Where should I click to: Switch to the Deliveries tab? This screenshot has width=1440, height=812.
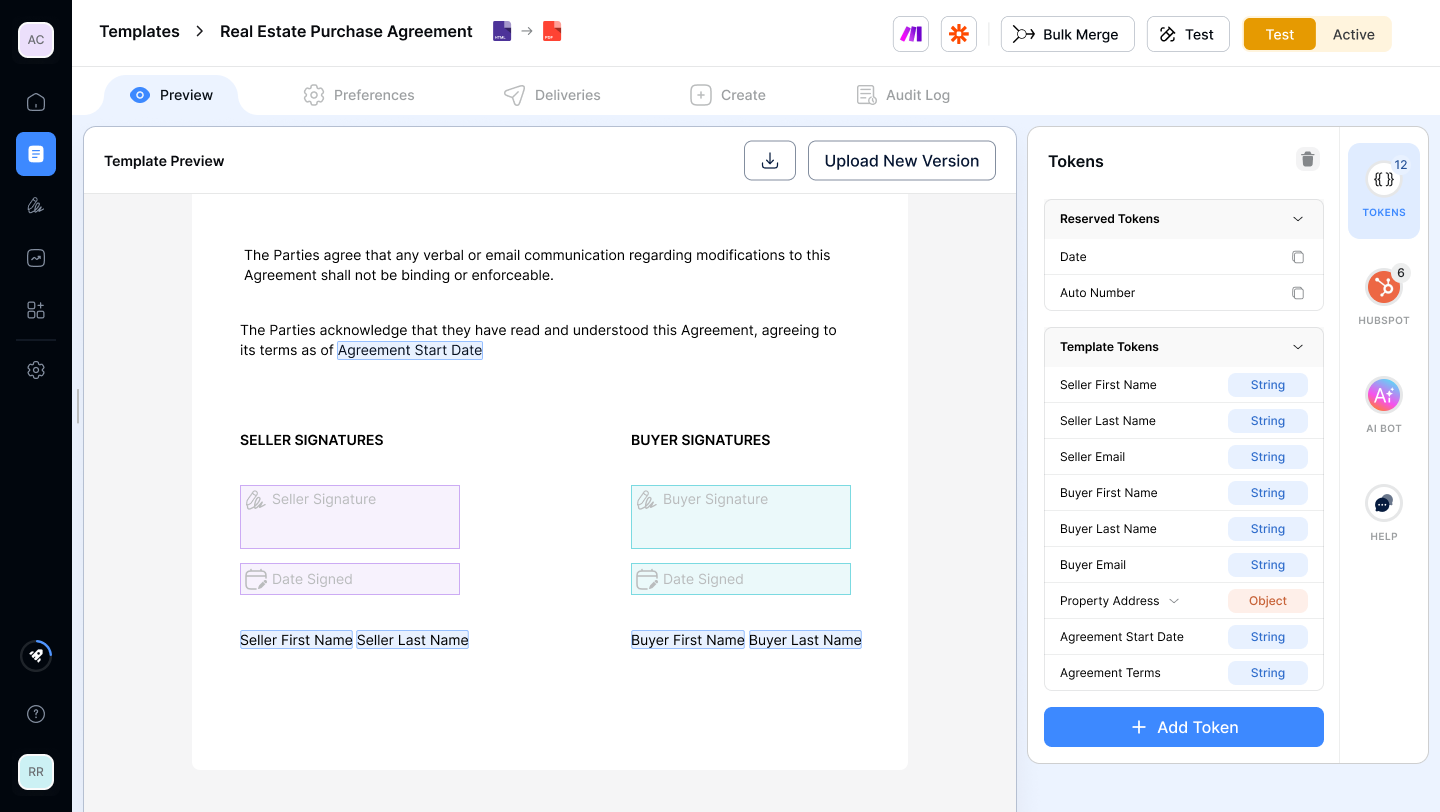(x=552, y=94)
